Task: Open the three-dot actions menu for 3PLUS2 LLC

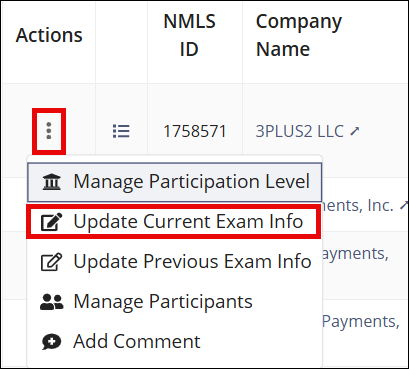Action: click(49, 131)
